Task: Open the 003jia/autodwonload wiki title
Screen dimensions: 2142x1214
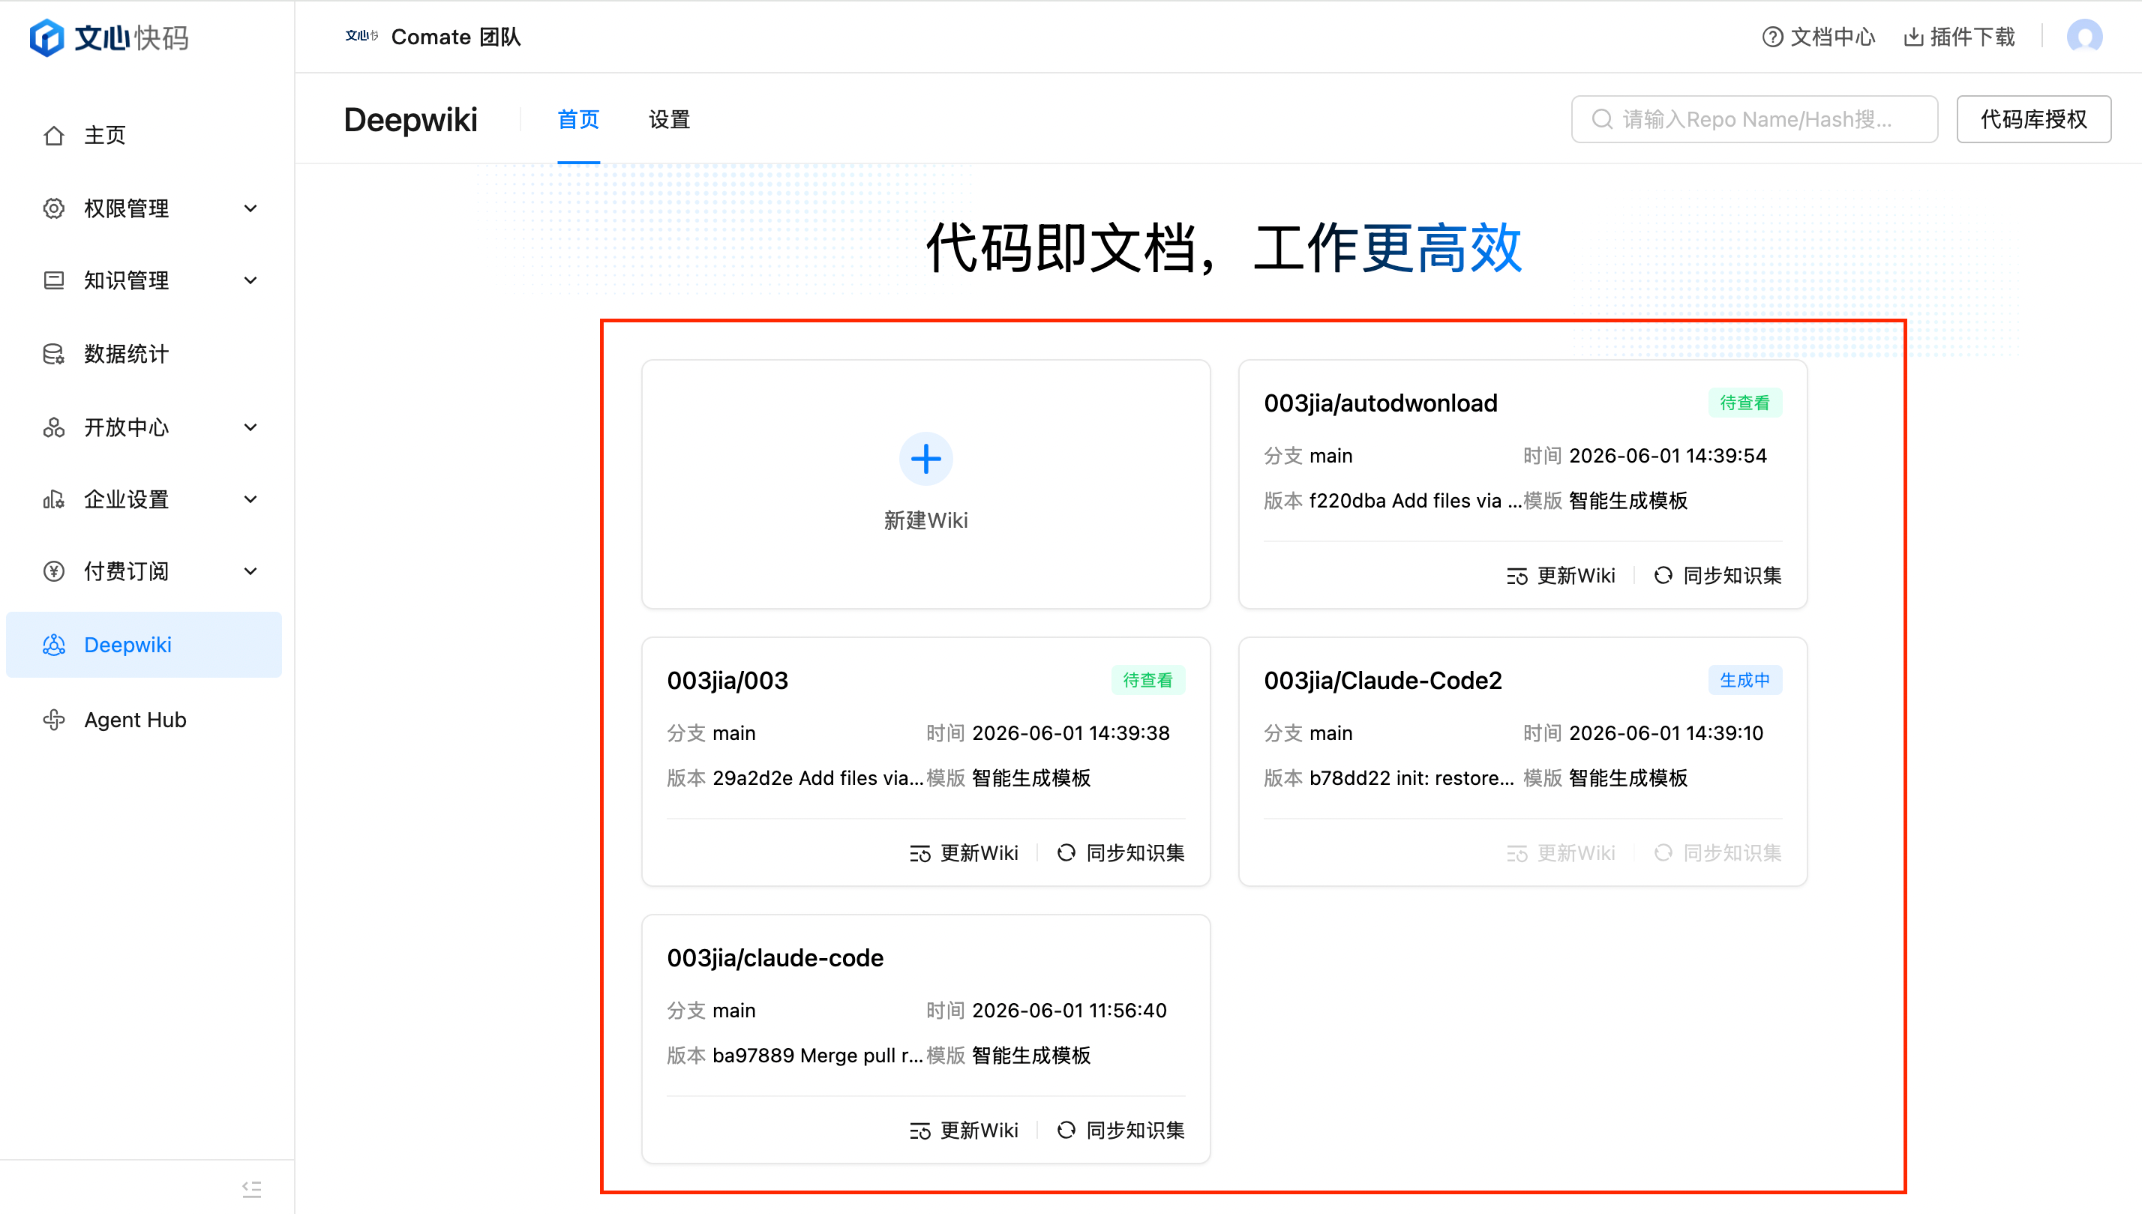Action: [x=1380, y=403]
